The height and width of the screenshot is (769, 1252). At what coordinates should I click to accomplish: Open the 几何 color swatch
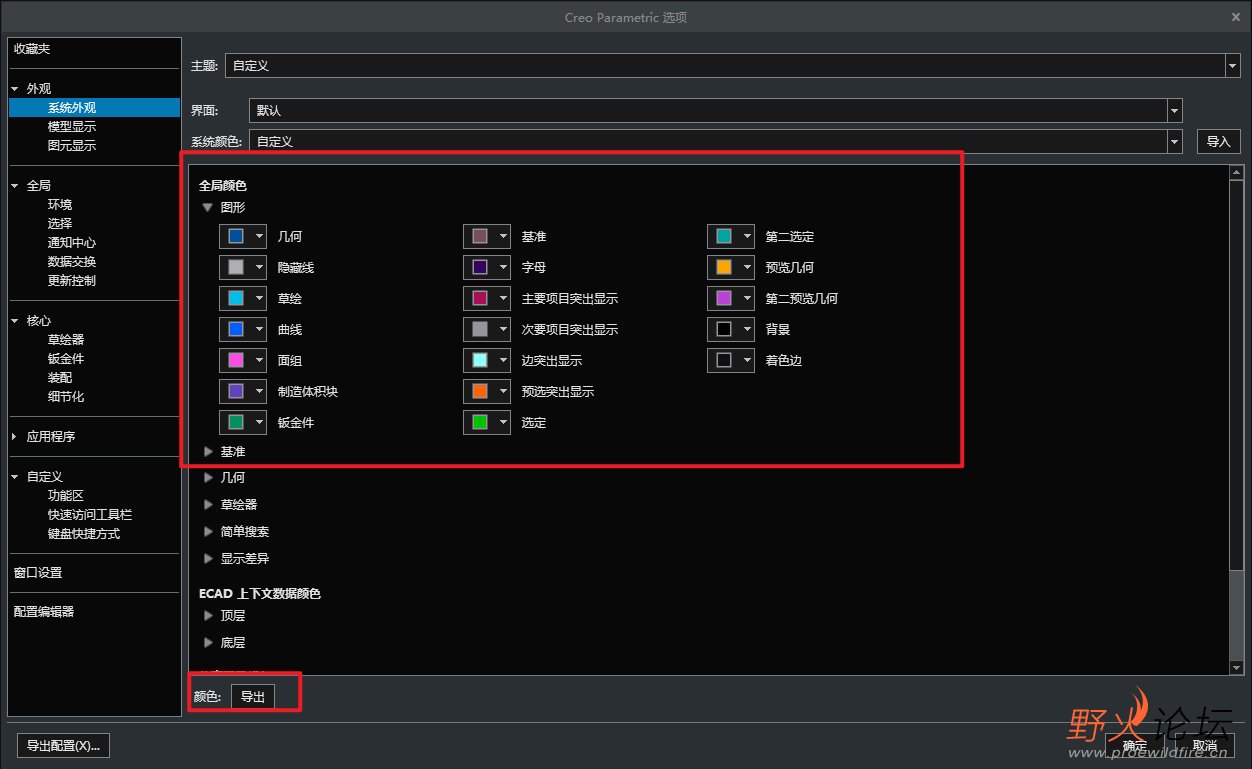click(243, 236)
